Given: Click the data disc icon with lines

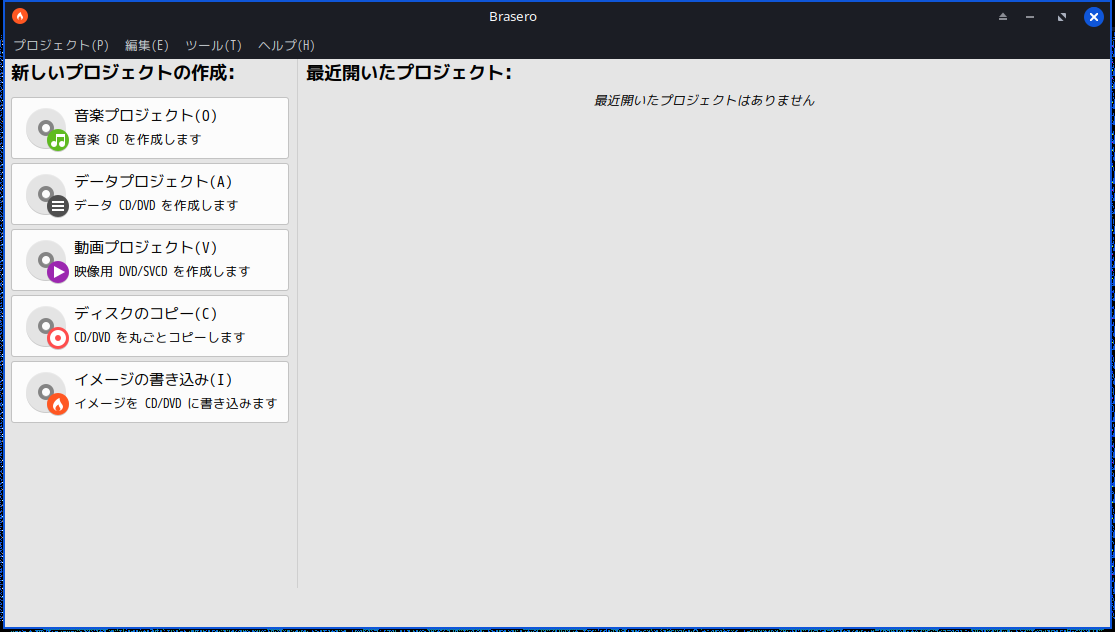Looking at the screenshot, I should click(47, 196).
